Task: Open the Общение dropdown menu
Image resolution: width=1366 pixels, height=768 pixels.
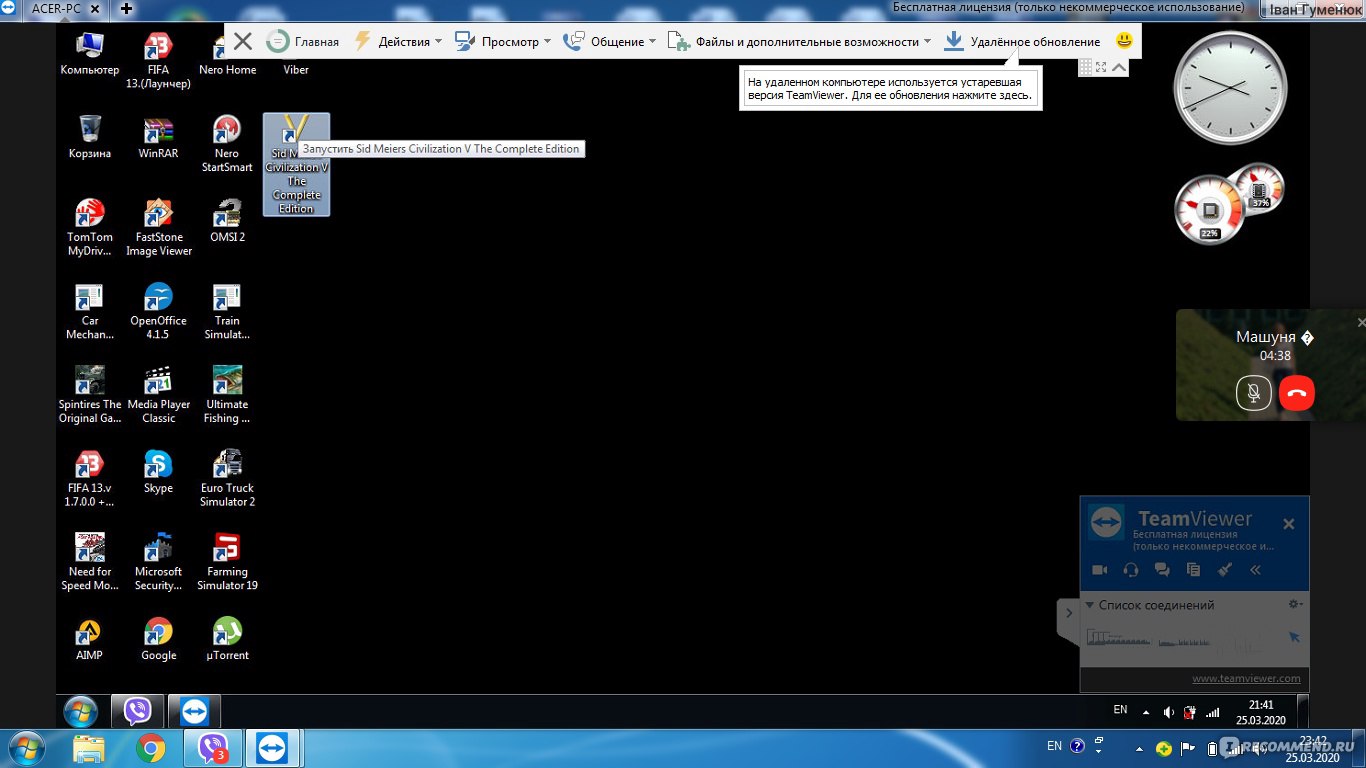Action: [610, 41]
